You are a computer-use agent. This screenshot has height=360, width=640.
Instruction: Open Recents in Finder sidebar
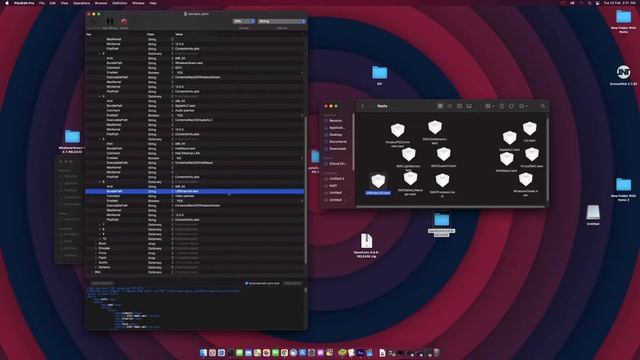(x=336, y=121)
